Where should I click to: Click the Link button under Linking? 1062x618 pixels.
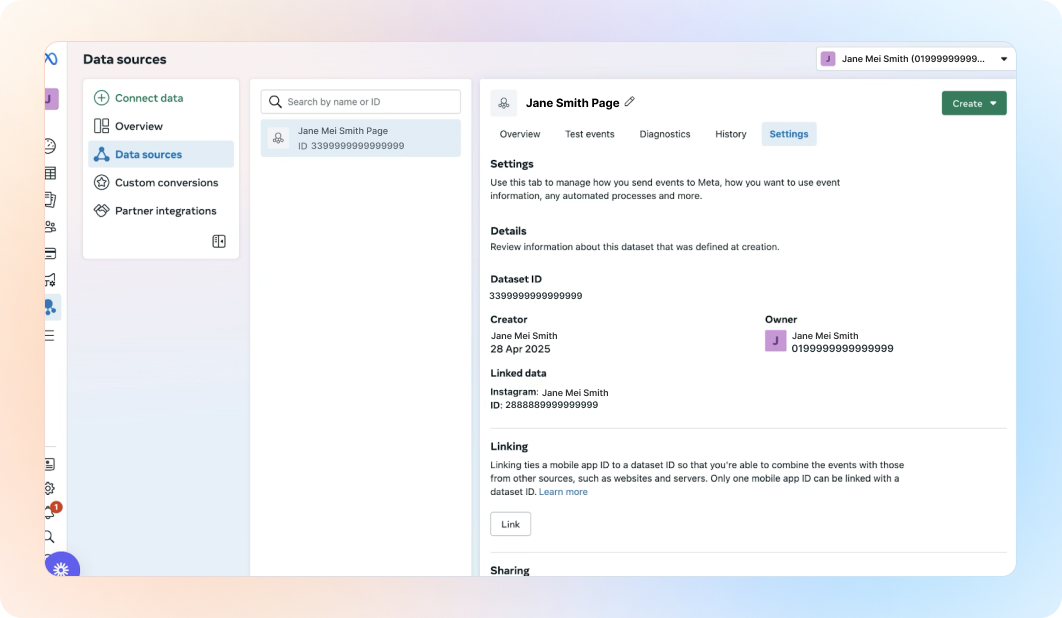pyautogui.click(x=511, y=524)
